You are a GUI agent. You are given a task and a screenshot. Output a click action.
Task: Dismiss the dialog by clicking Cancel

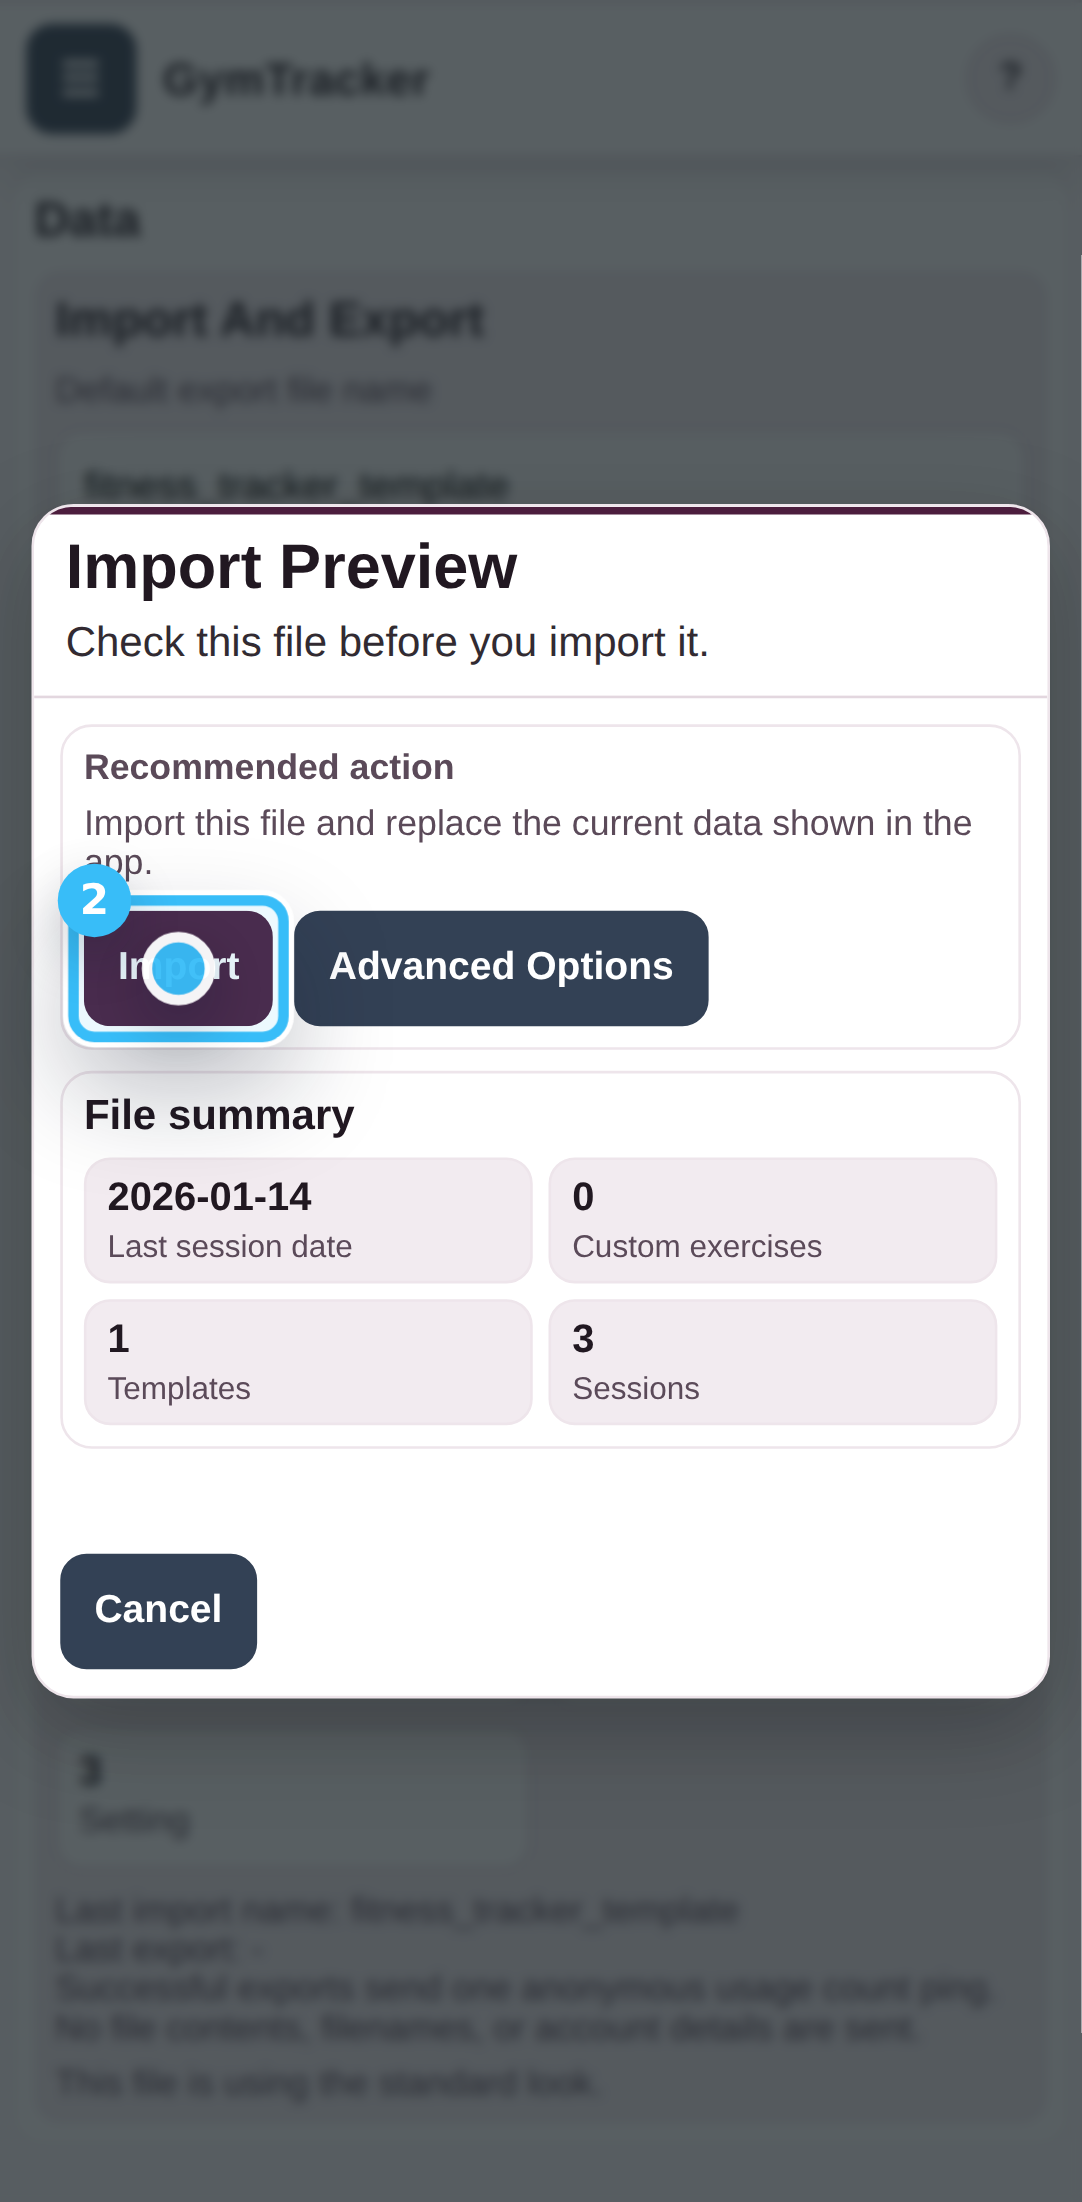point(157,1610)
